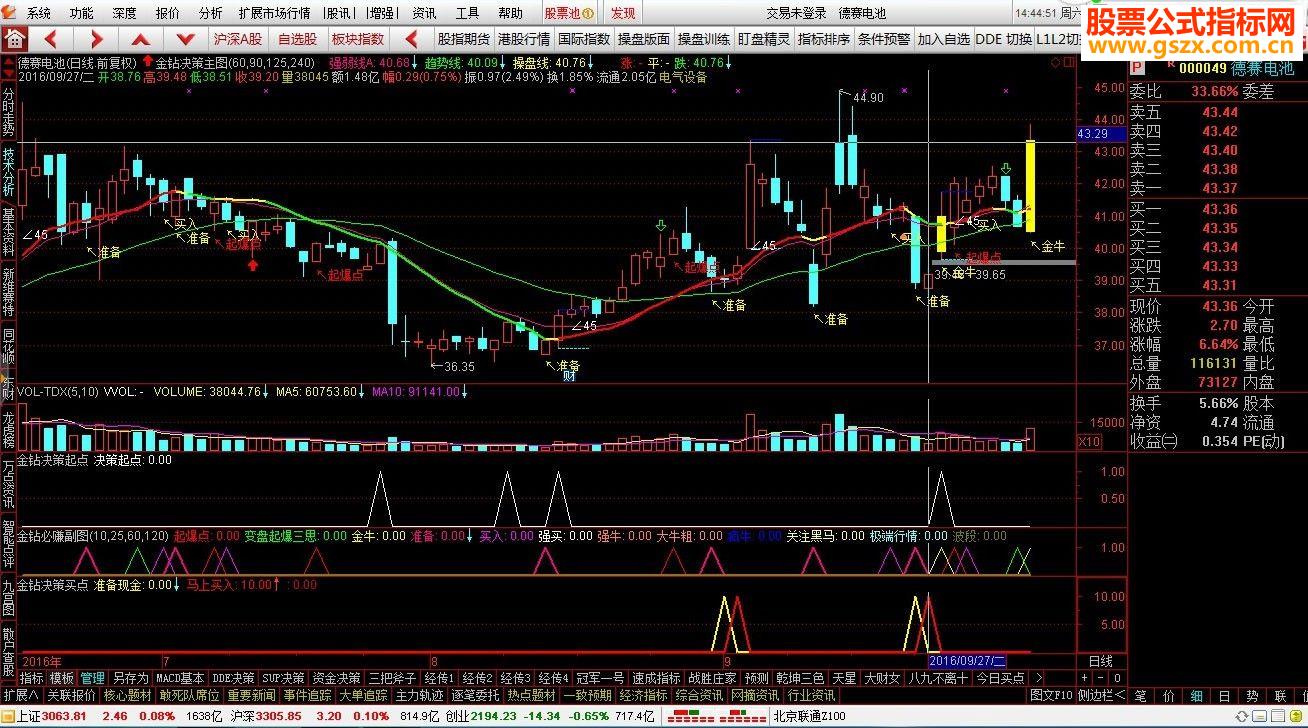Open the 分析 menu
This screenshot has width=1308, height=728.
pyautogui.click(x=211, y=13)
